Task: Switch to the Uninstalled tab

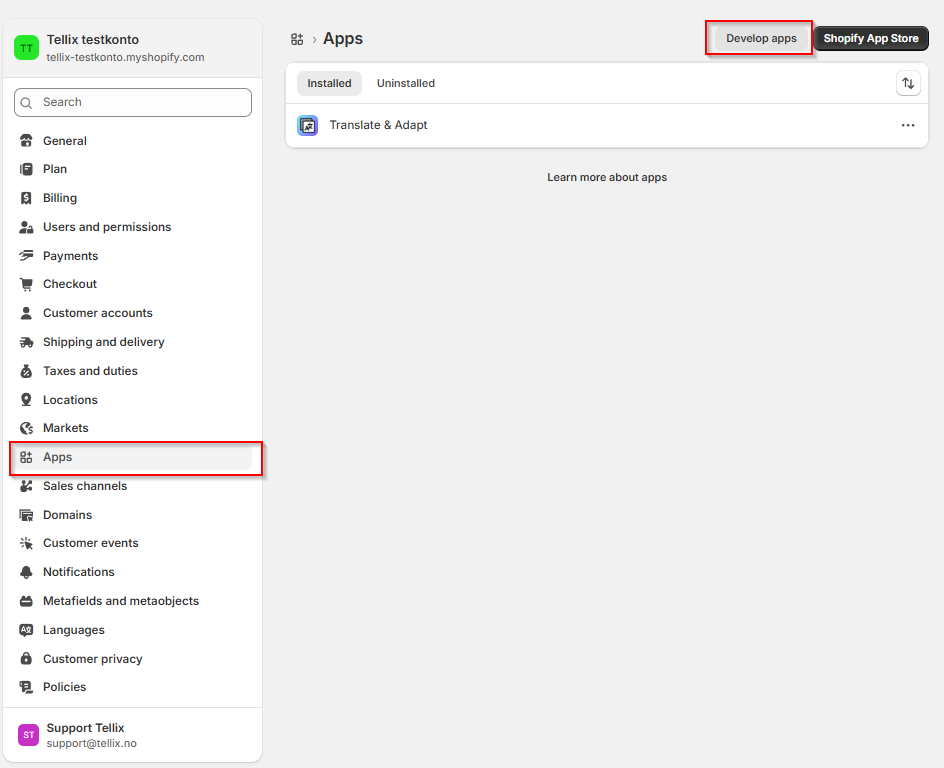Action: tap(405, 84)
